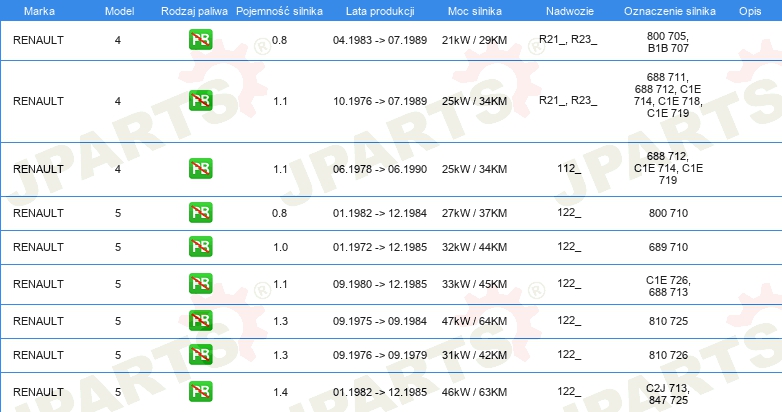Viewport: 782px width, 412px height.
Task: Select RENAULT in the 810 726 row
Action: 38,355
